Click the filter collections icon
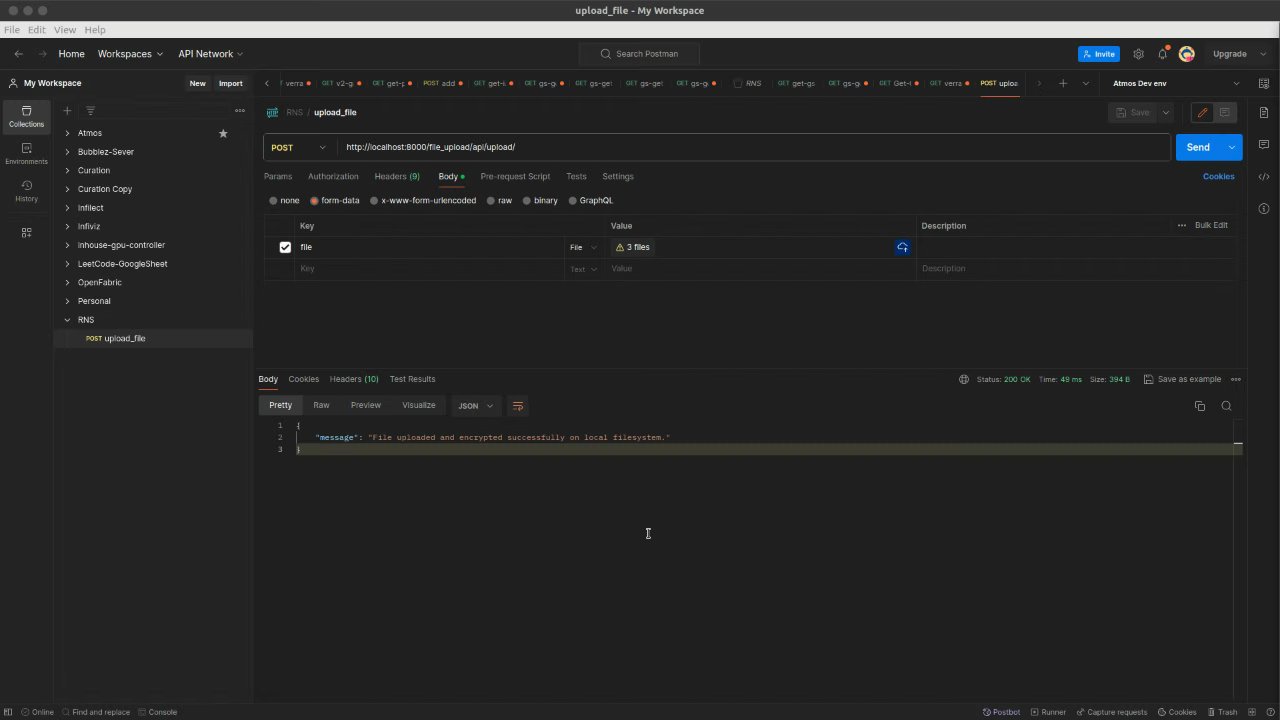1280x720 pixels. pos(90,111)
